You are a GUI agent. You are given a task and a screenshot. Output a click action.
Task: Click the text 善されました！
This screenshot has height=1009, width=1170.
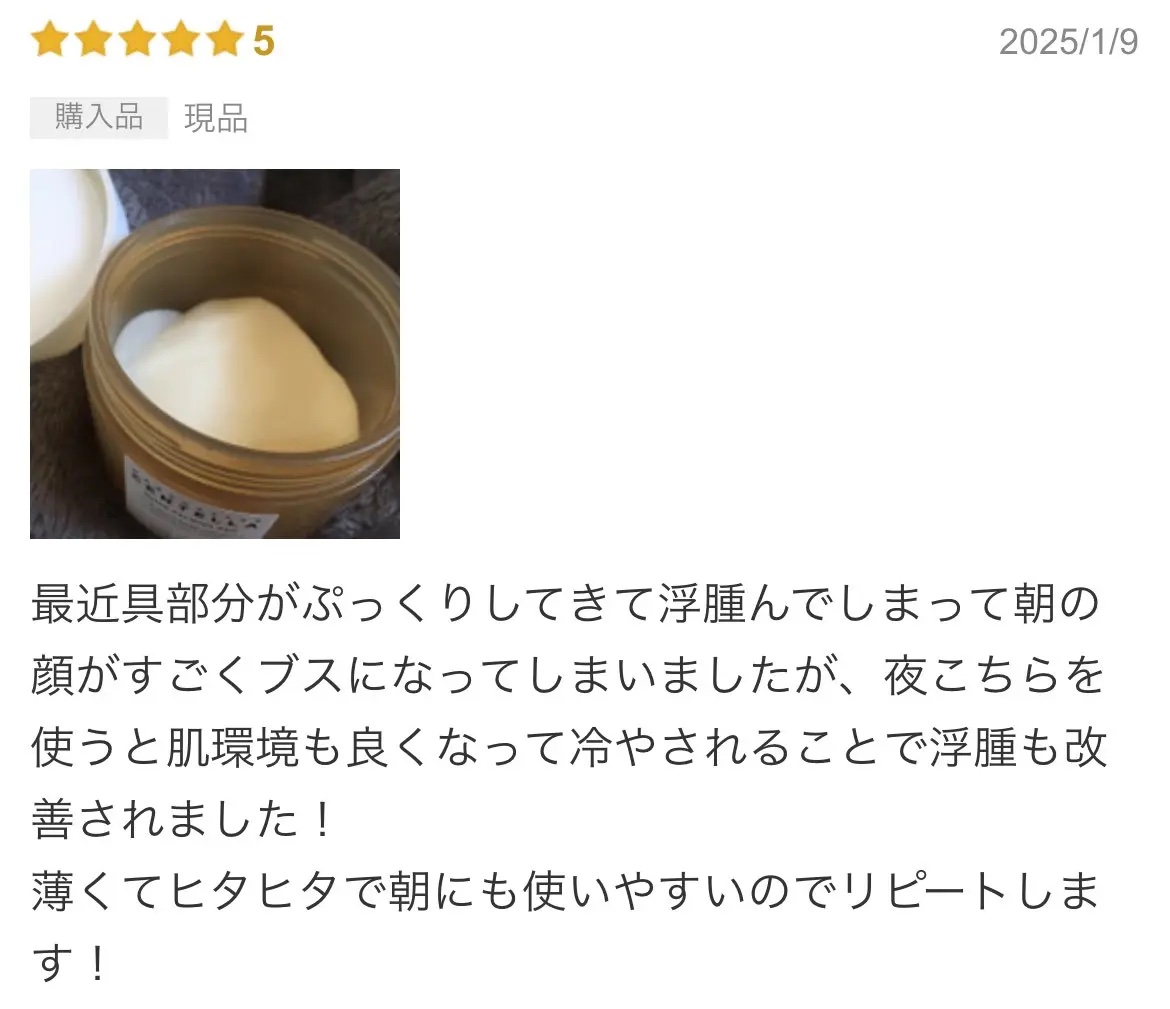pos(181,820)
